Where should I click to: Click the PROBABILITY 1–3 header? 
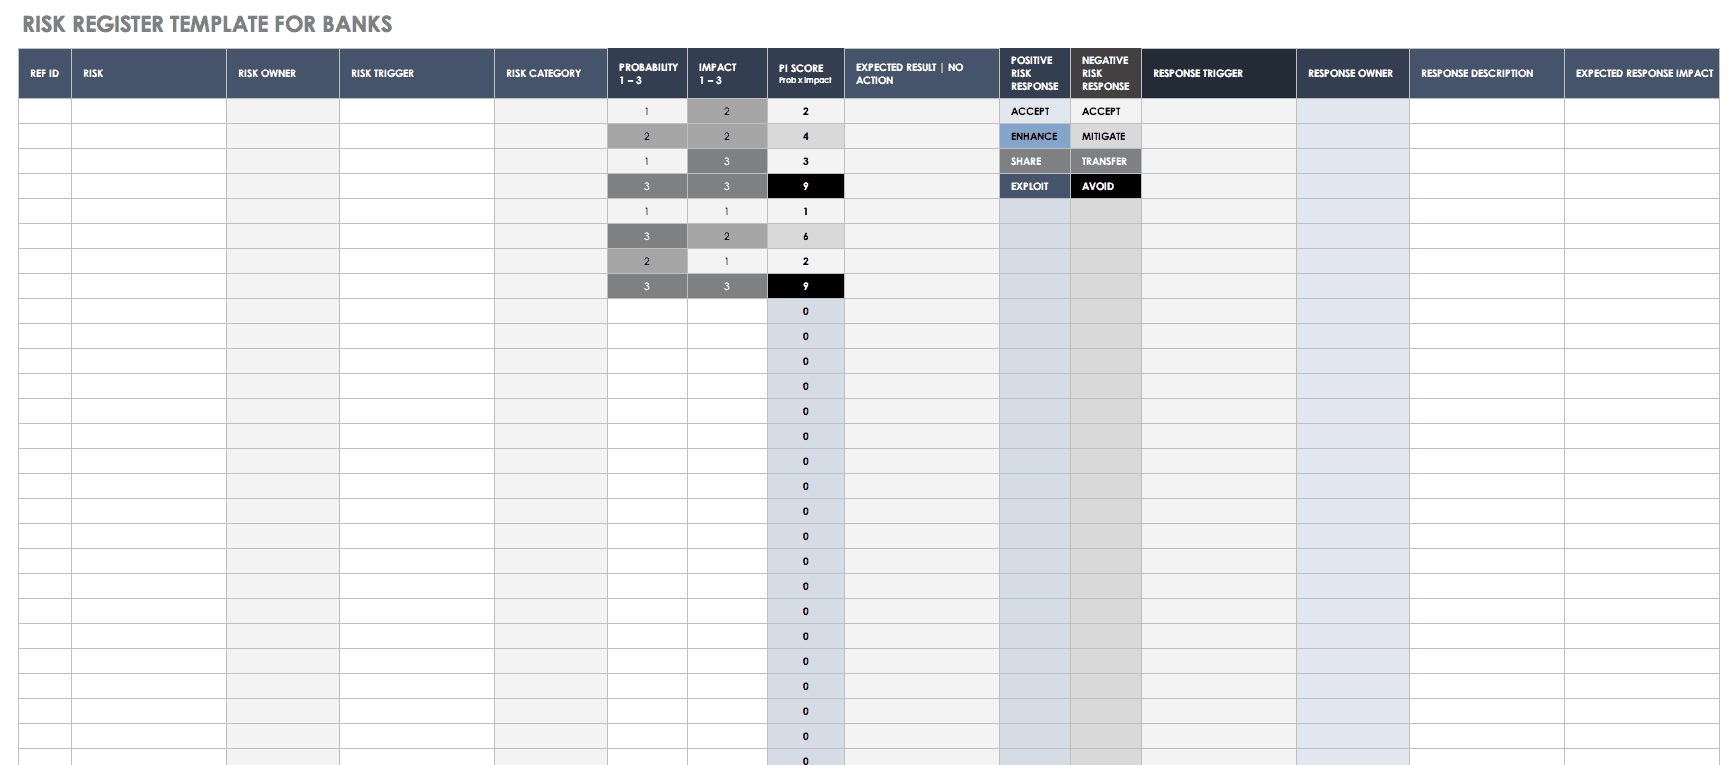coord(647,73)
